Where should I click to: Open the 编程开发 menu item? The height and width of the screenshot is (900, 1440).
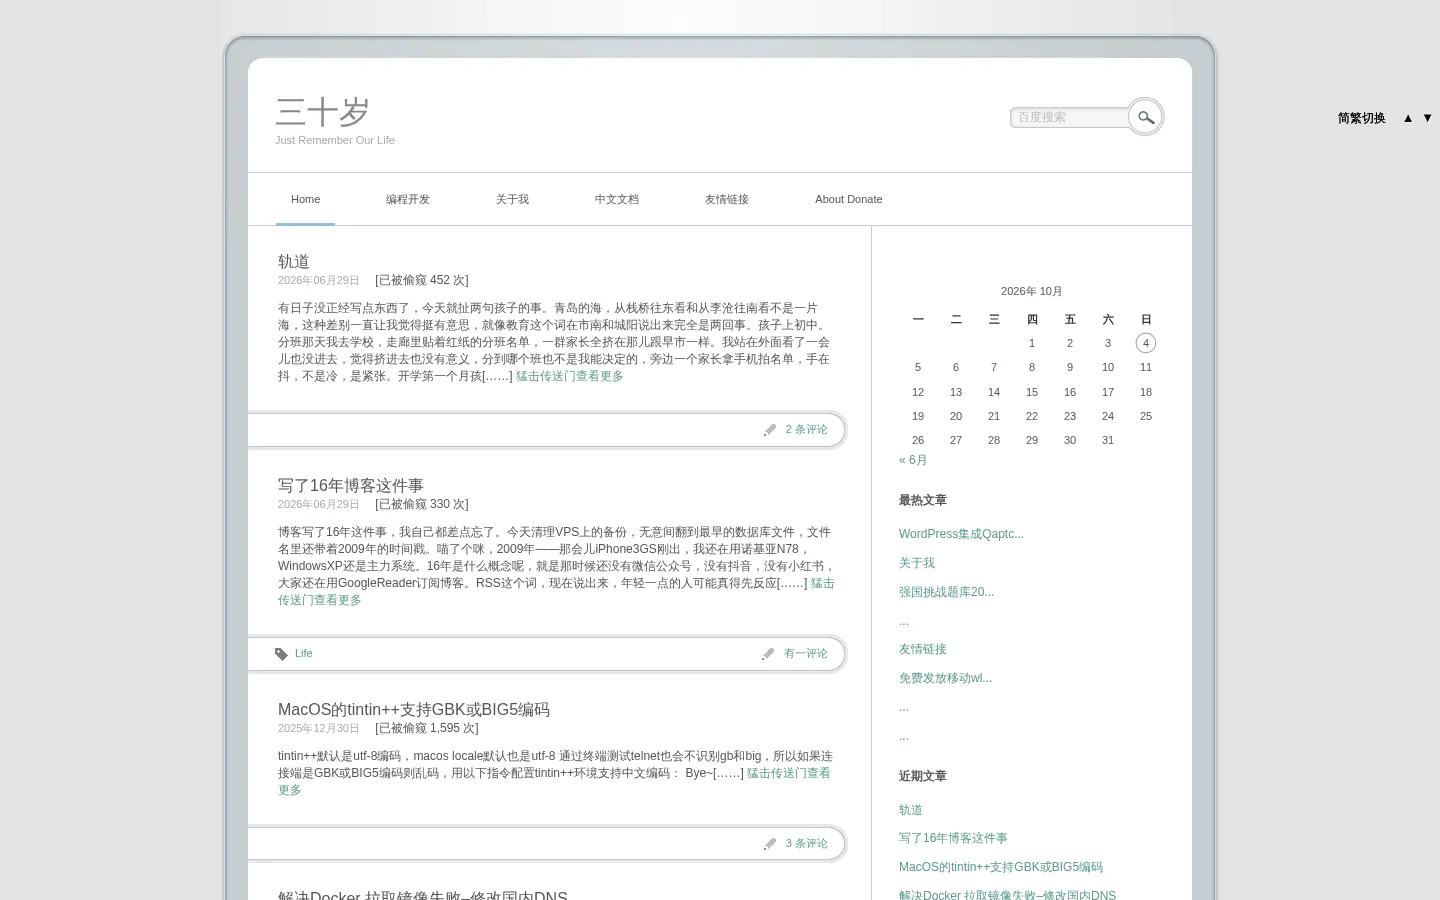click(408, 199)
